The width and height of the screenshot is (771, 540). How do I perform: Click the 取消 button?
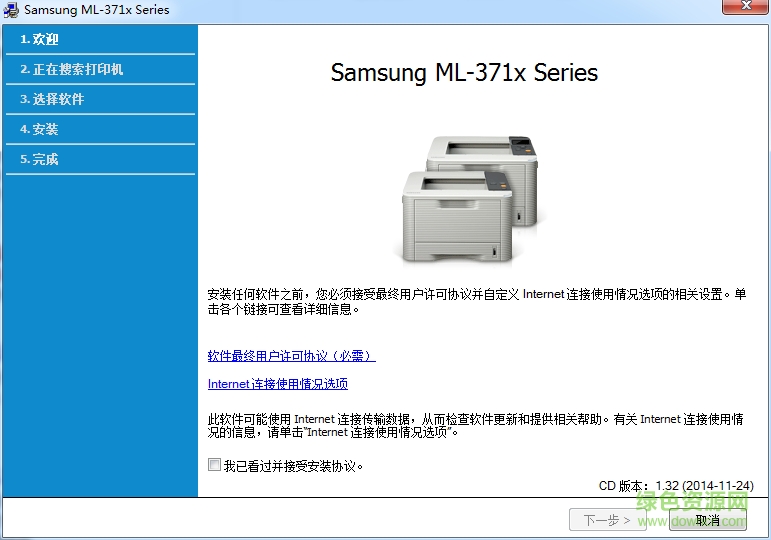708,520
